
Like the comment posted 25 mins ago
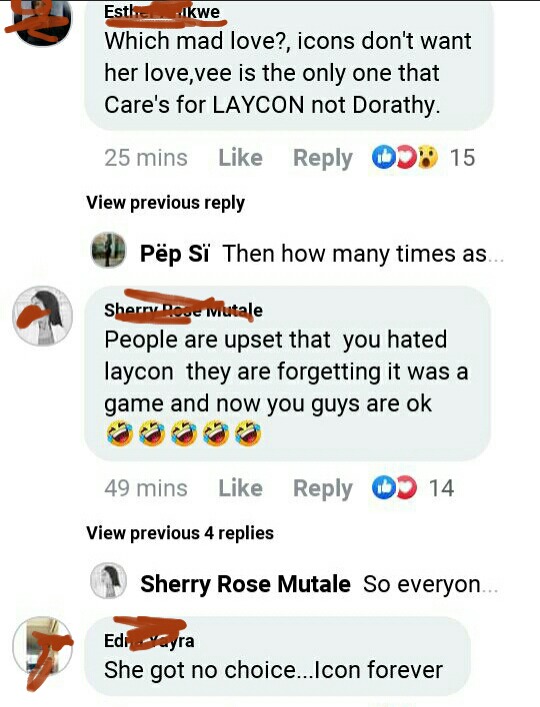tap(240, 158)
